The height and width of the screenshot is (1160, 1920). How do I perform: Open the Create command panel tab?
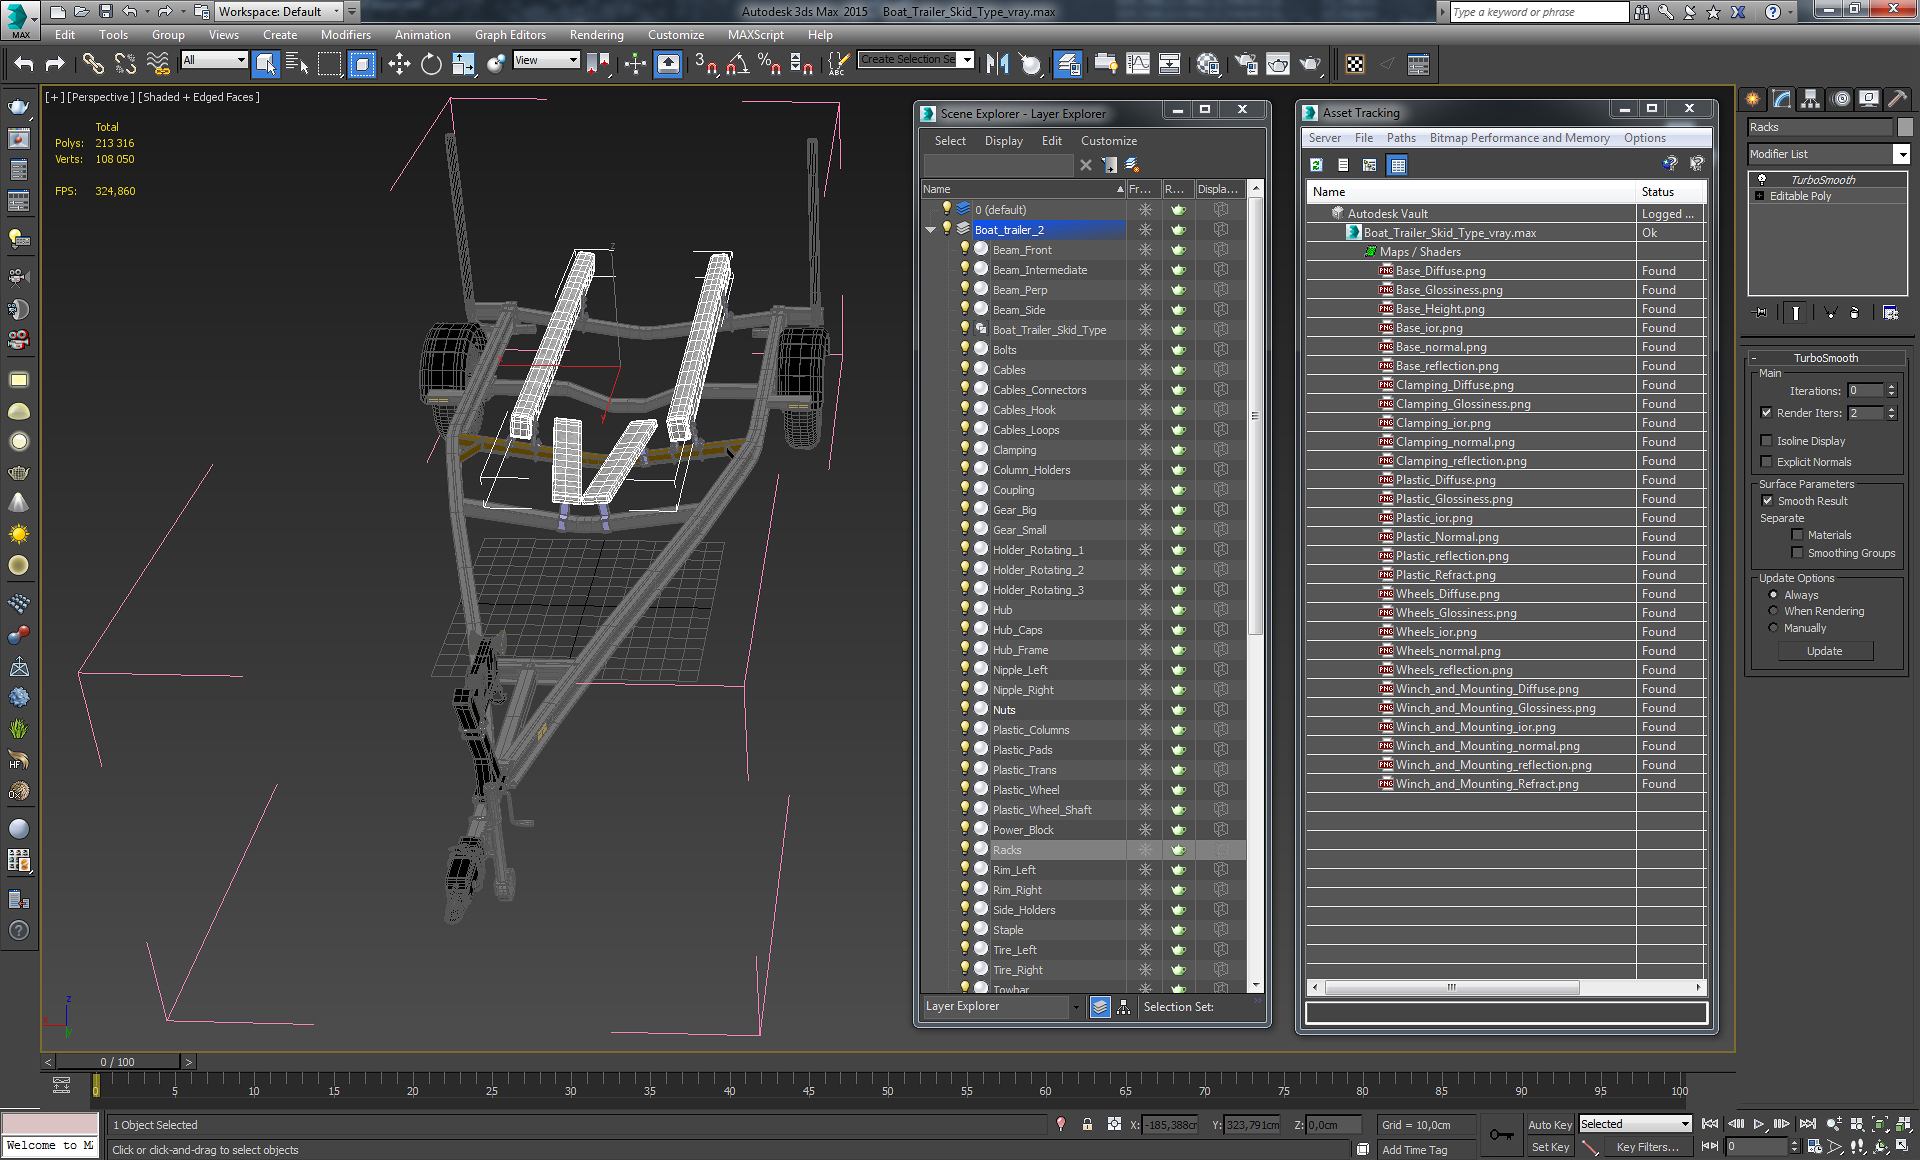[x=1753, y=98]
